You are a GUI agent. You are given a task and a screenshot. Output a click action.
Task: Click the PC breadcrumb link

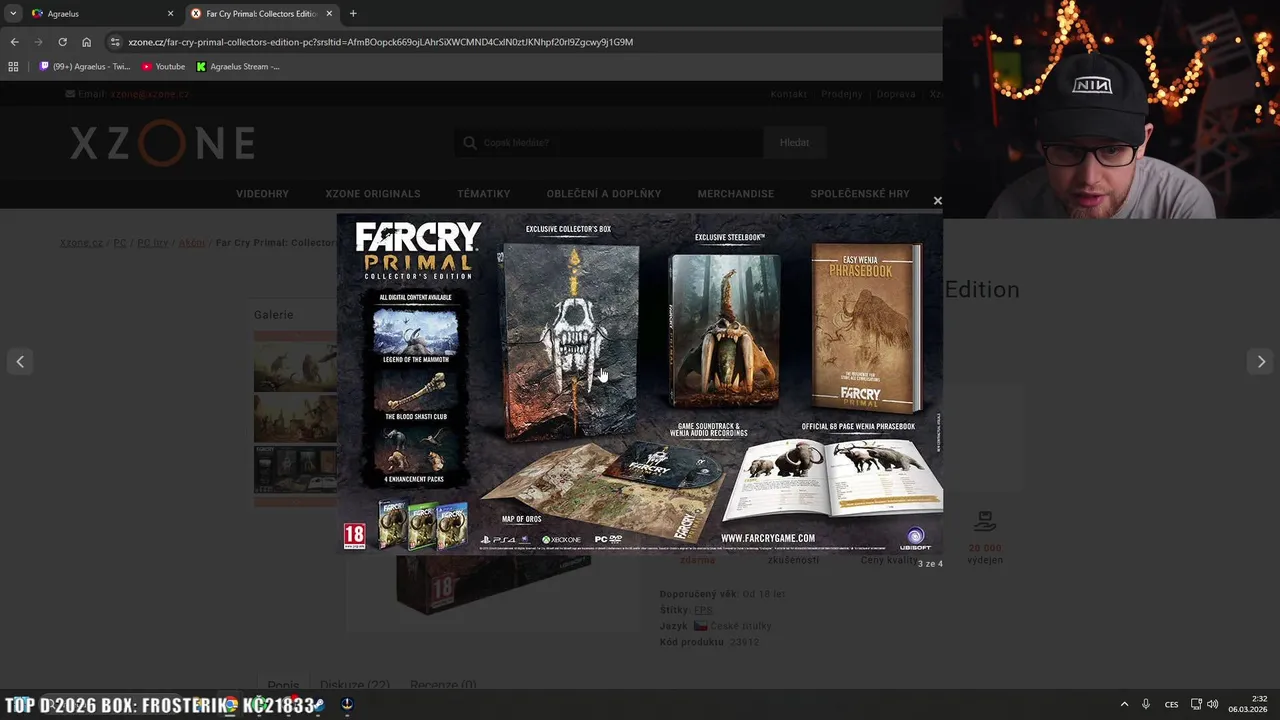(120, 243)
